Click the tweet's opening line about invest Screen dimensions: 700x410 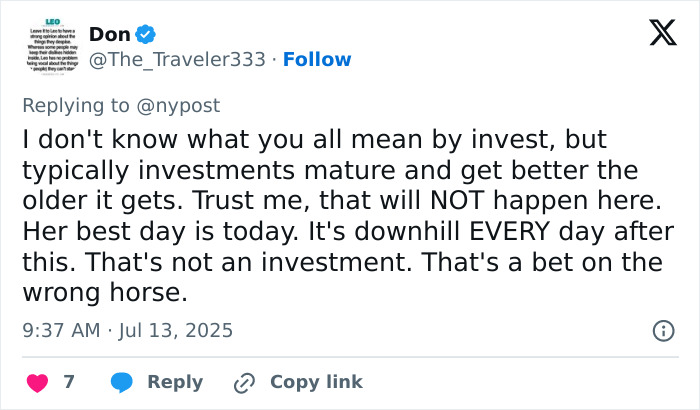313,138
